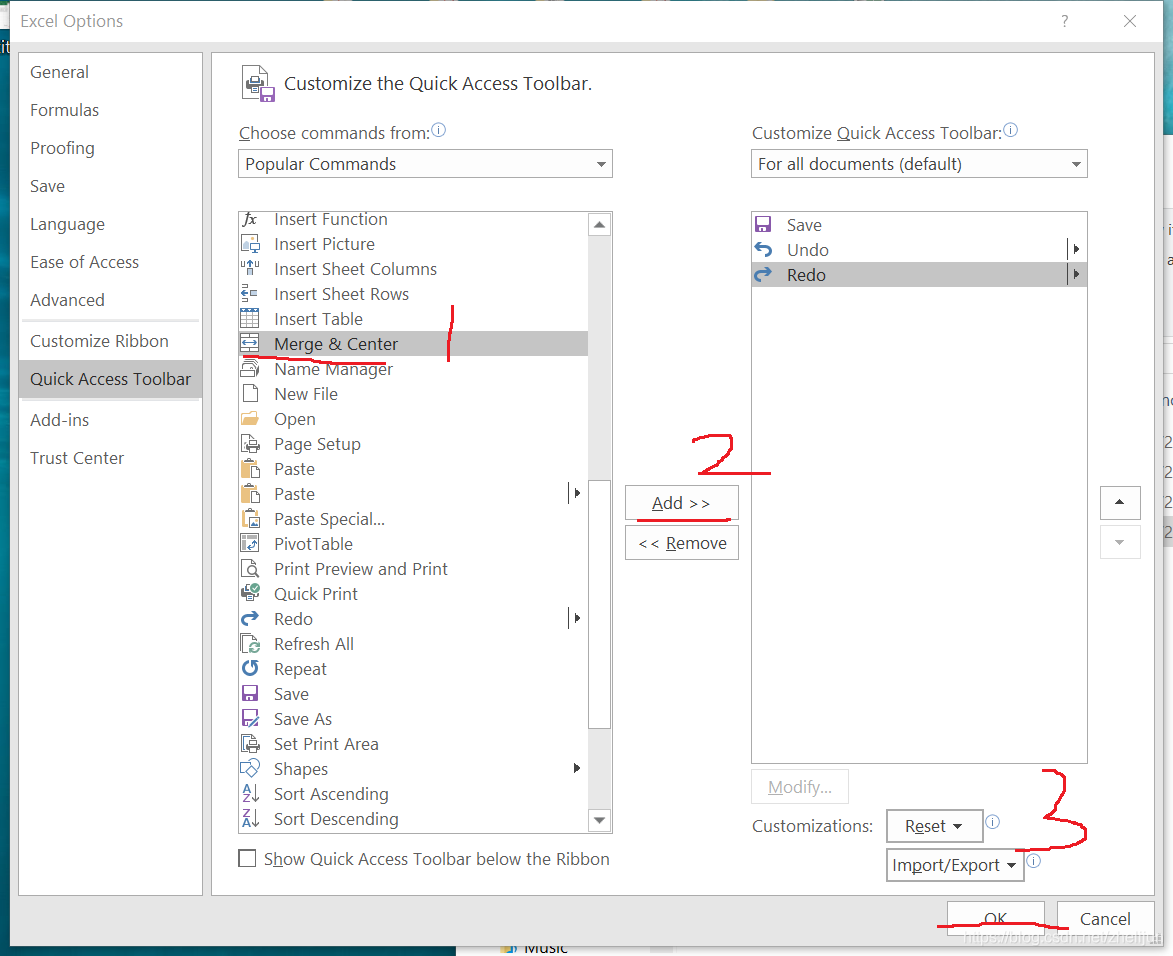Click the << Remove button
The height and width of the screenshot is (956, 1173).
coord(682,543)
